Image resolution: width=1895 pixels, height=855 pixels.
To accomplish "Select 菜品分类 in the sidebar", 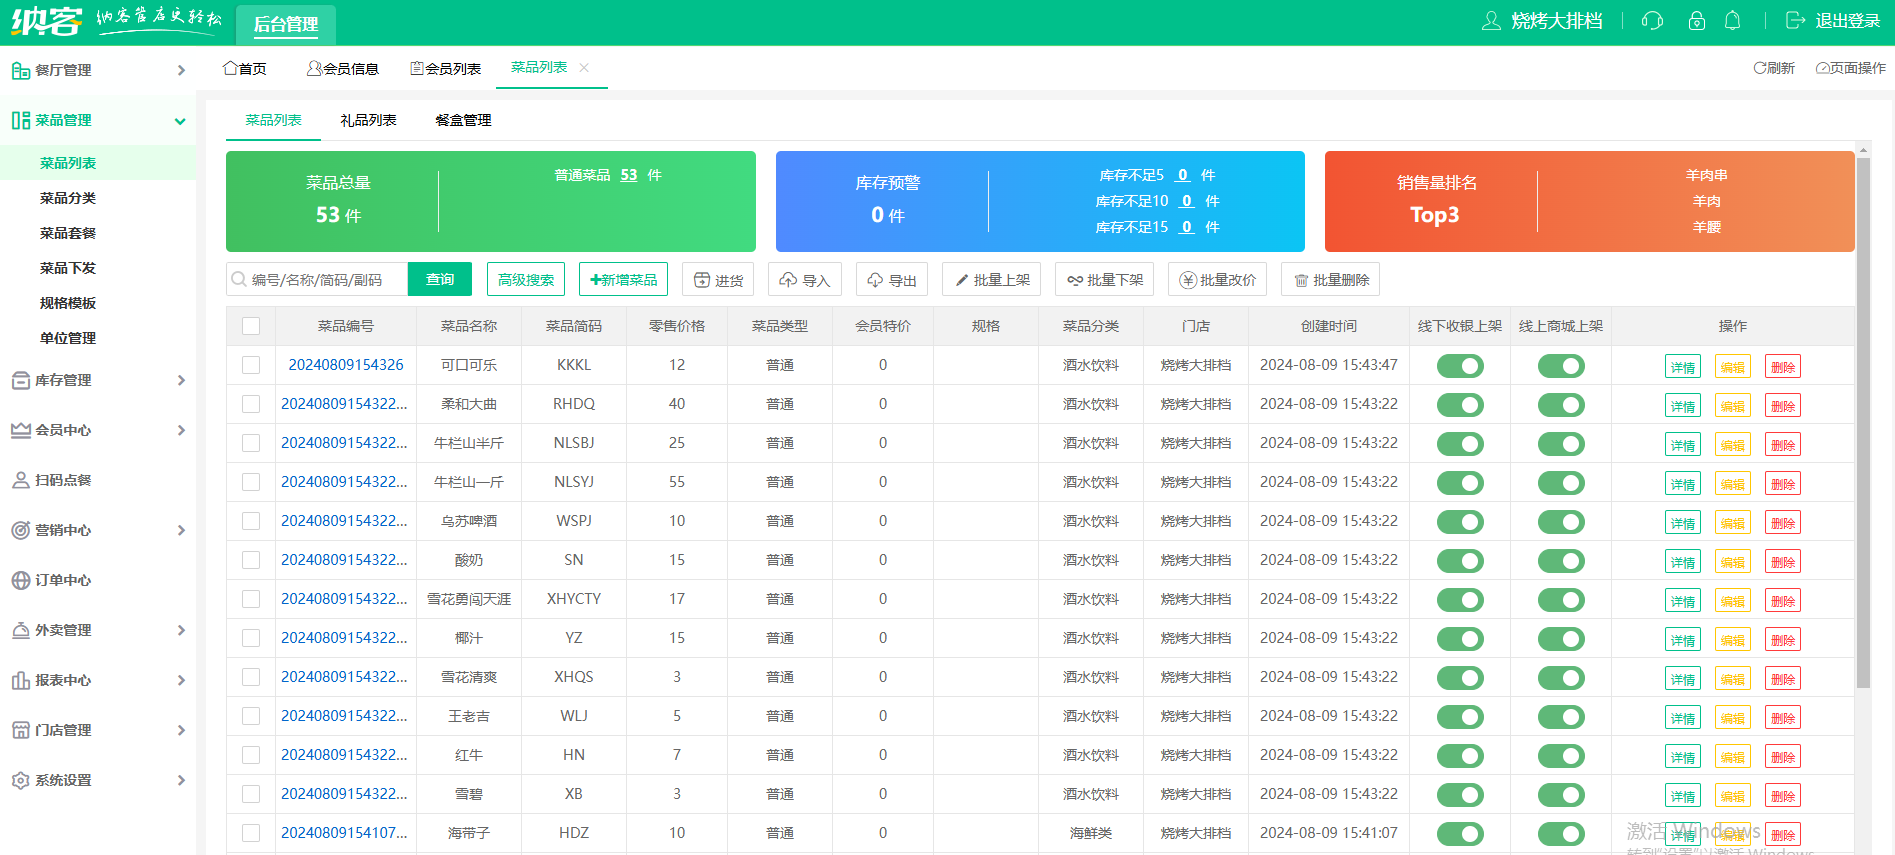I will pyautogui.click(x=68, y=198).
